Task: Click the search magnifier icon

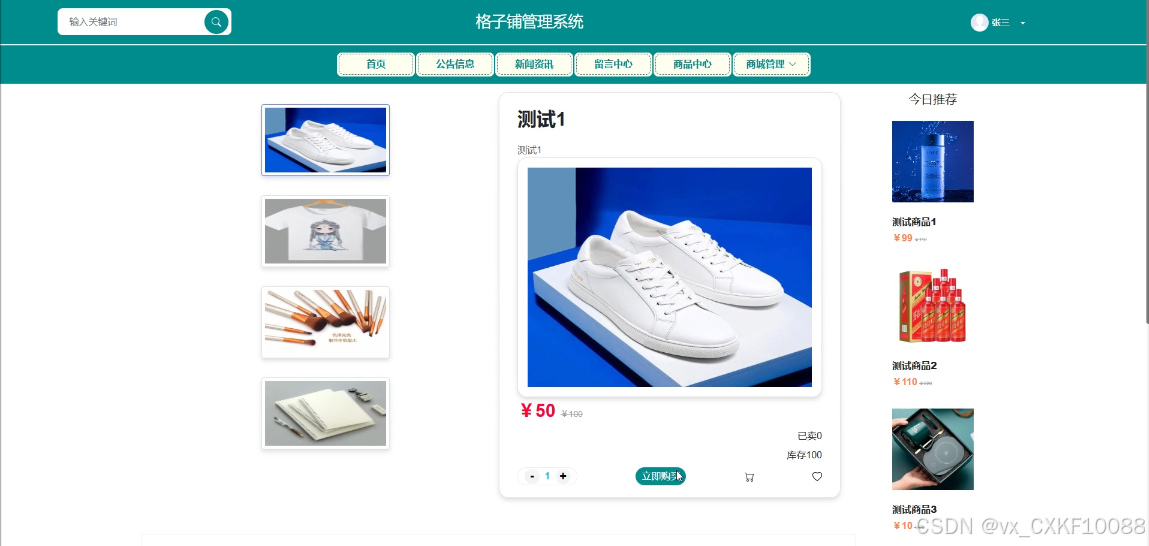Action: coord(216,22)
